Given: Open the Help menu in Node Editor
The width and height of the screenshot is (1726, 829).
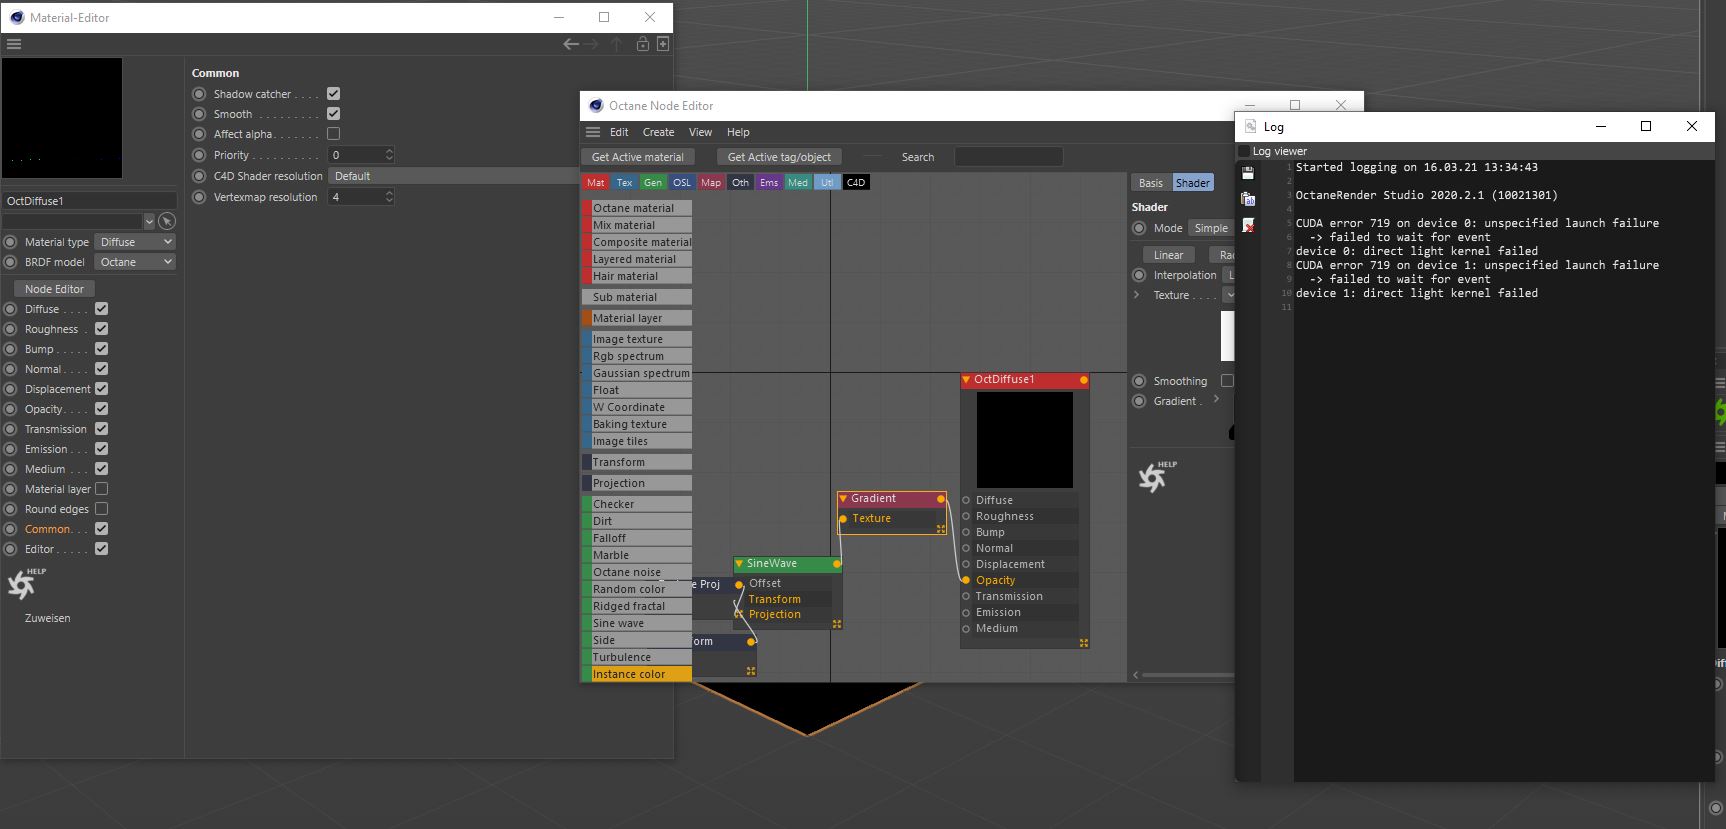Looking at the screenshot, I should click(738, 132).
